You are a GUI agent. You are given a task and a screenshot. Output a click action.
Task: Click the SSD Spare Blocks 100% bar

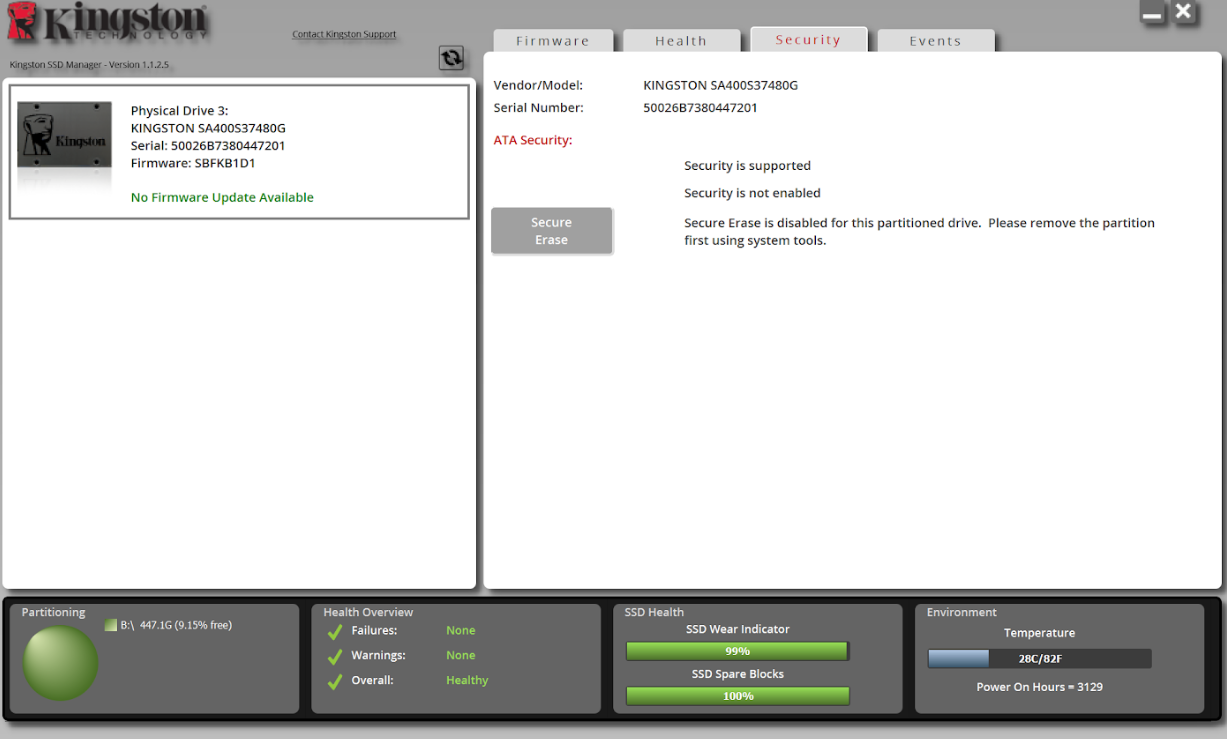point(737,696)
